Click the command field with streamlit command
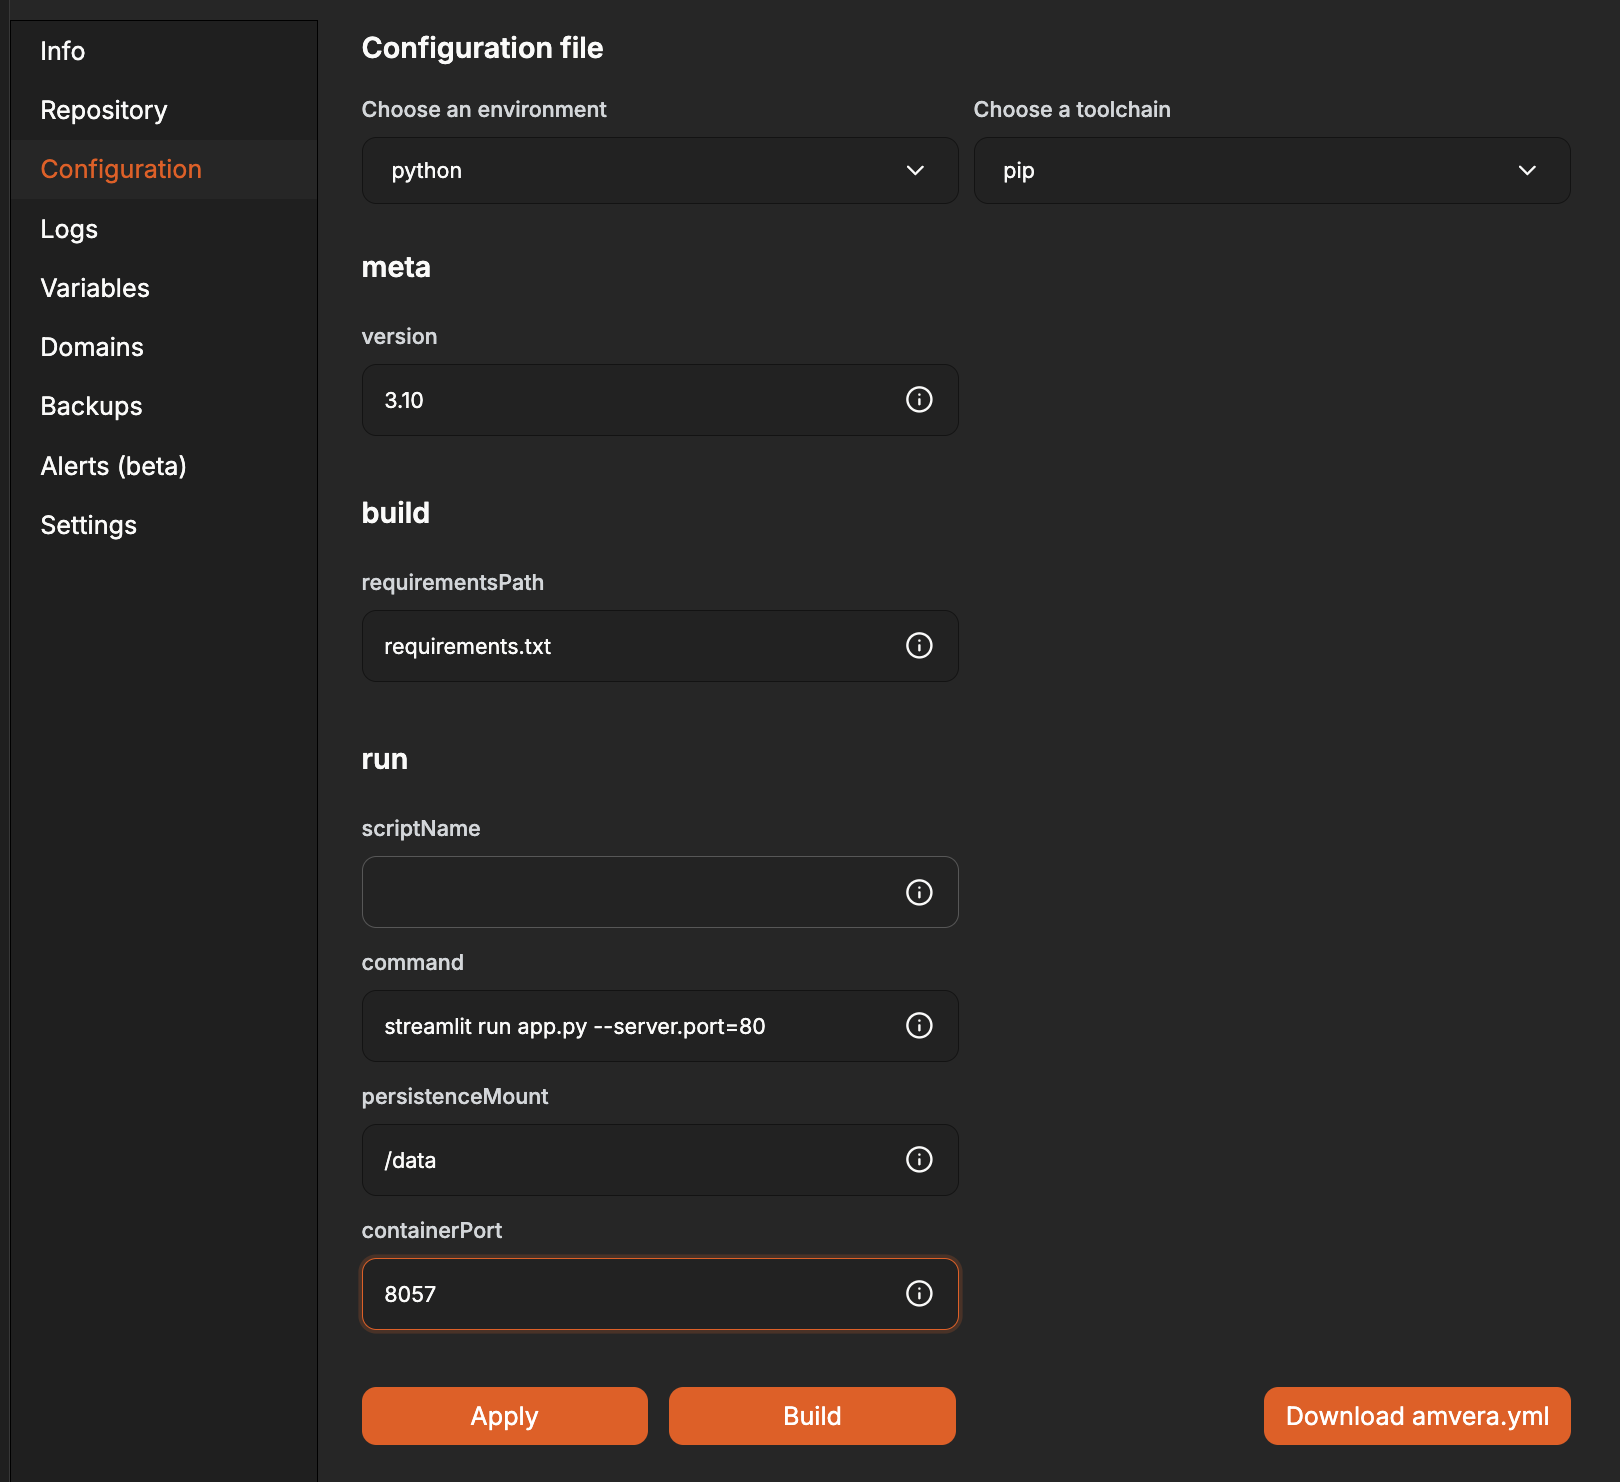The height and width of the screenshot is (1482, 1620). click(660, 1026)
